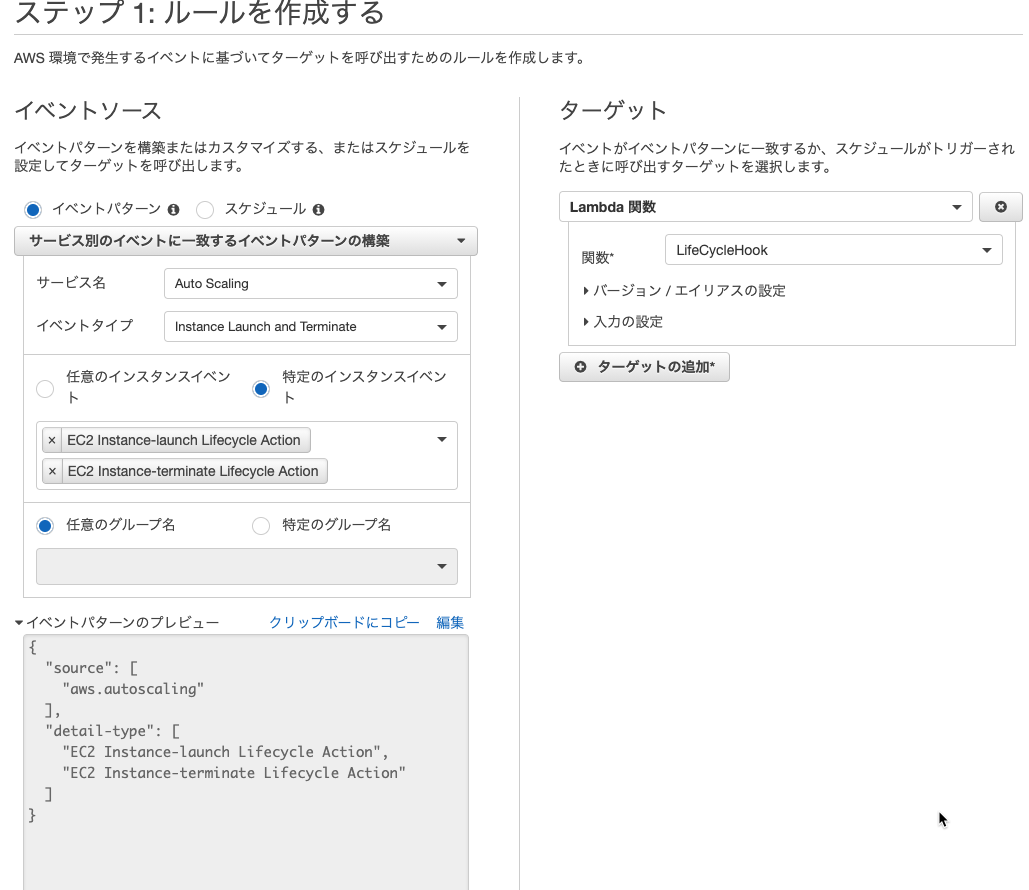Remove the Lambda target with X button
1029x890 pixels.
tap(1000, 207)
